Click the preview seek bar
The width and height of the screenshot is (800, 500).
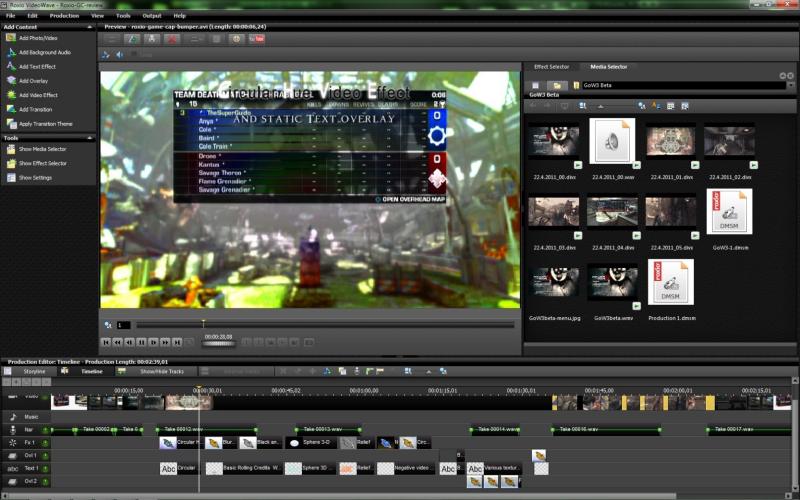[x=325, y=325]
